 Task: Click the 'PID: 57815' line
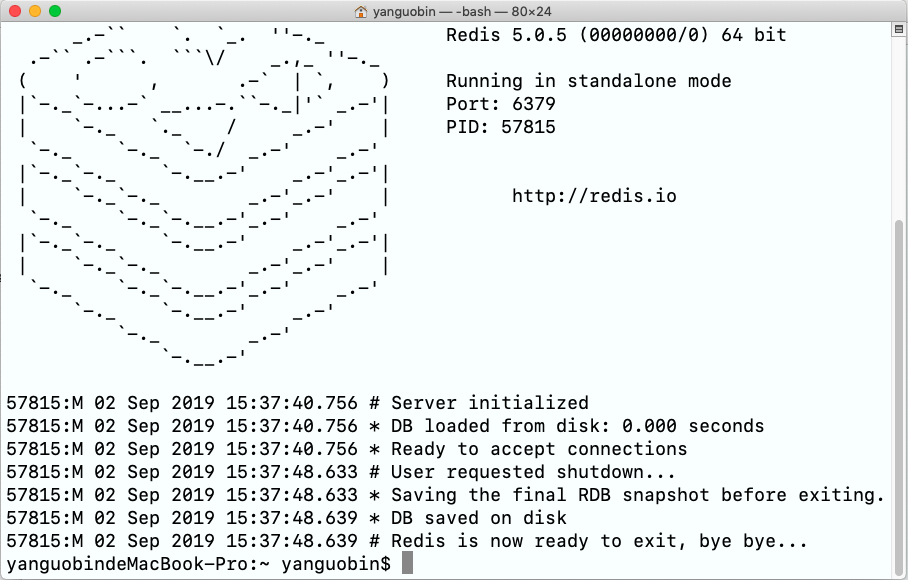click(500, 127)
